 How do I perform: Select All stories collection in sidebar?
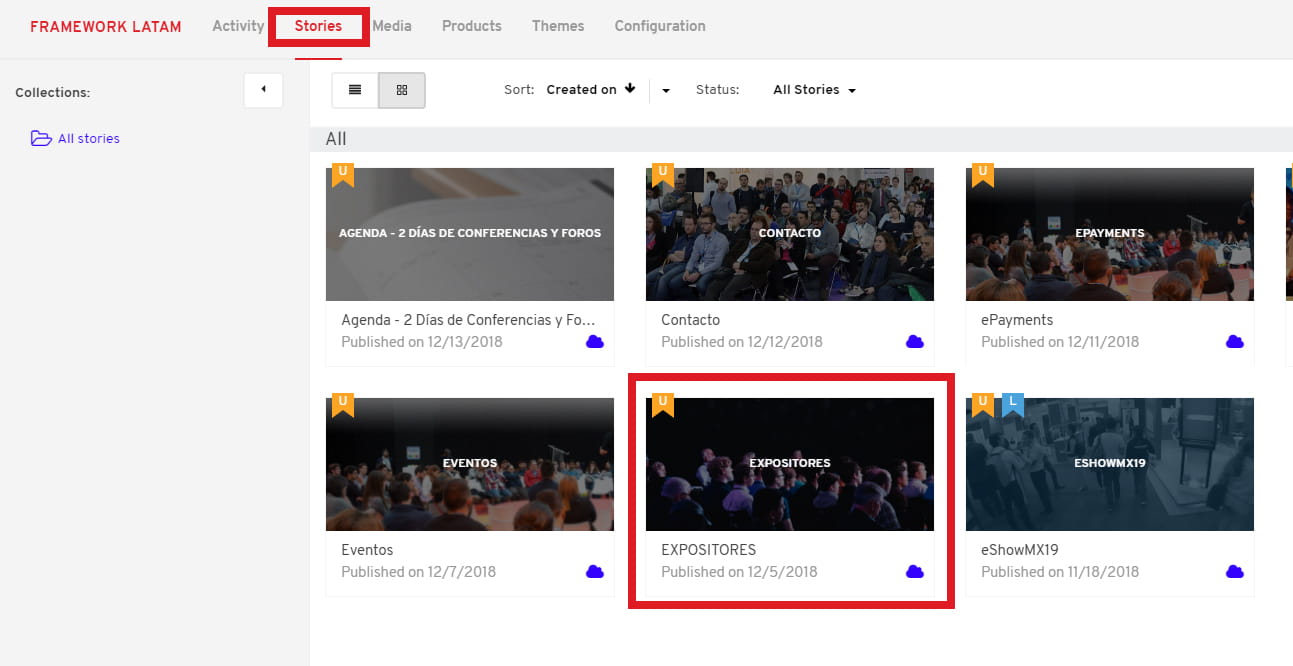click(88, 139)
